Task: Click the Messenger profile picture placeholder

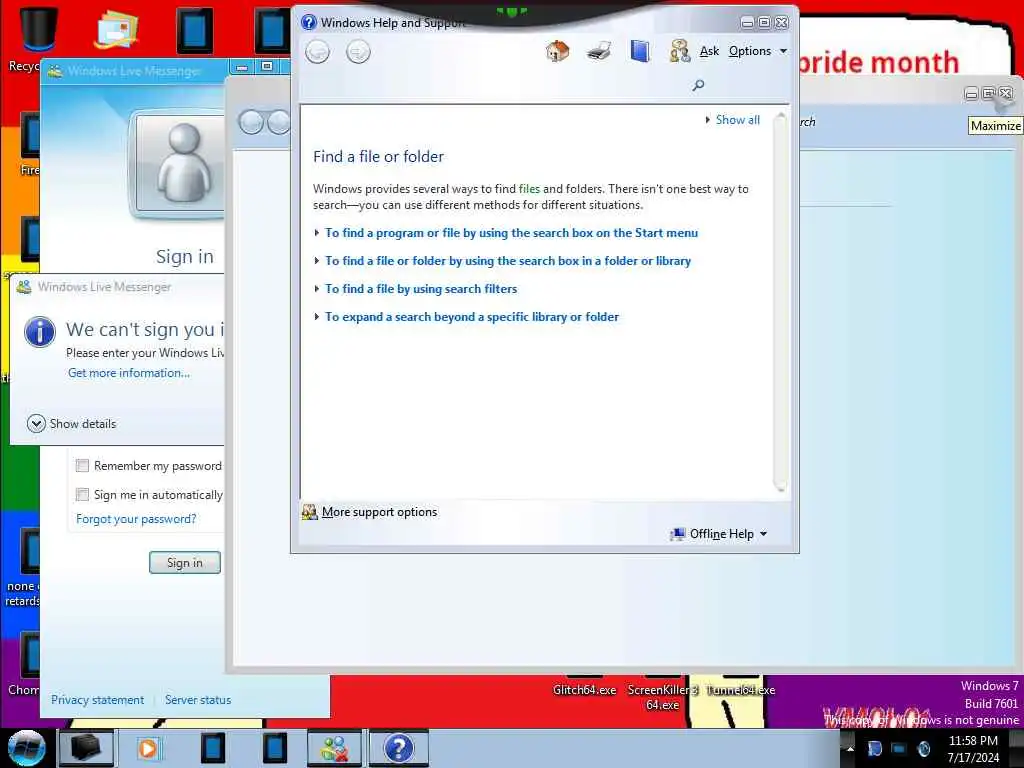Action: (180, 163)
